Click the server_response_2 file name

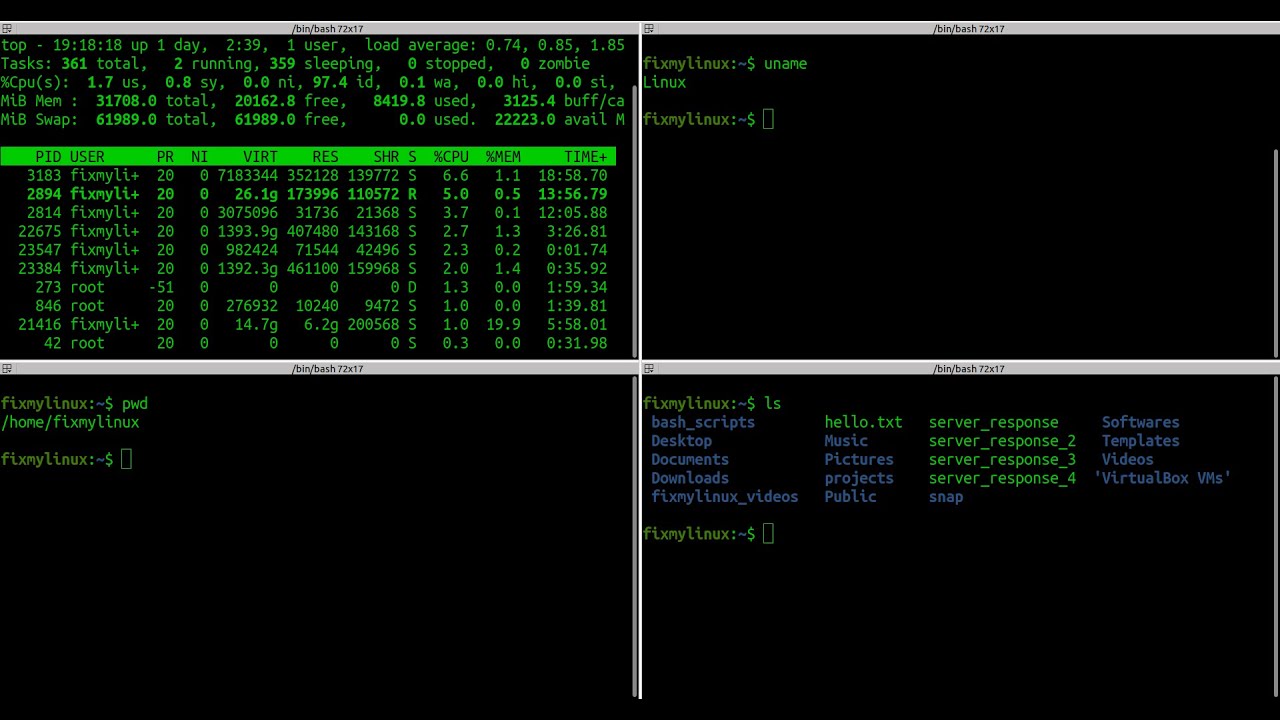click(x=1002, y=441)
